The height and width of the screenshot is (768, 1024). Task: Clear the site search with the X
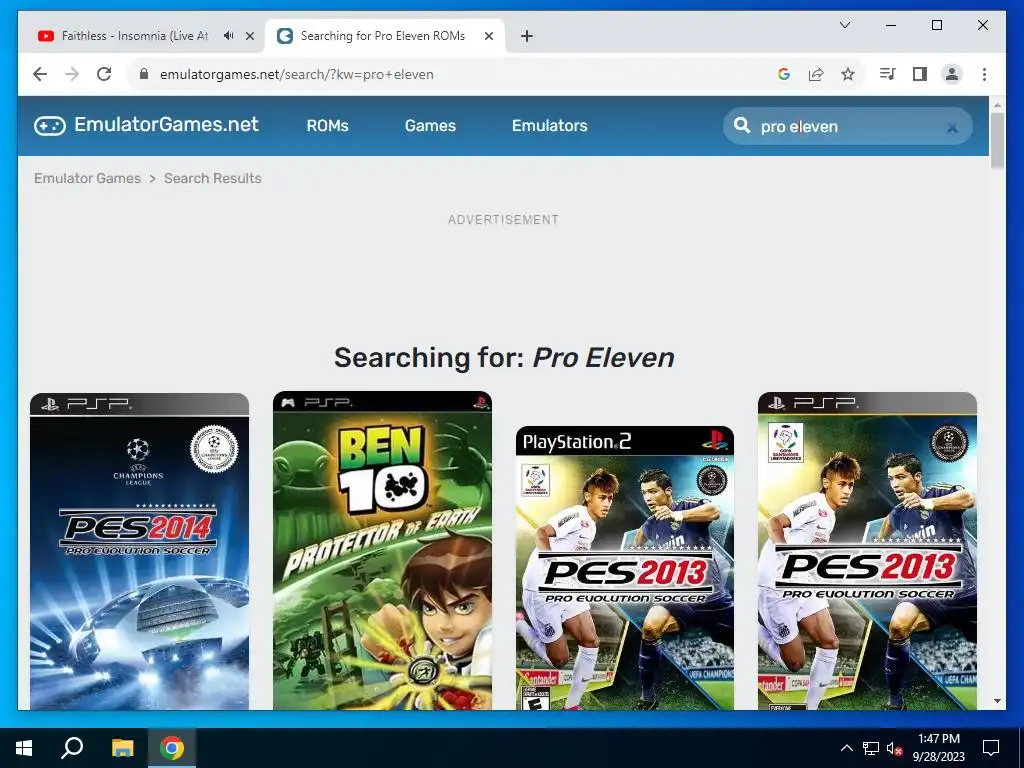(x=952, y=128)
